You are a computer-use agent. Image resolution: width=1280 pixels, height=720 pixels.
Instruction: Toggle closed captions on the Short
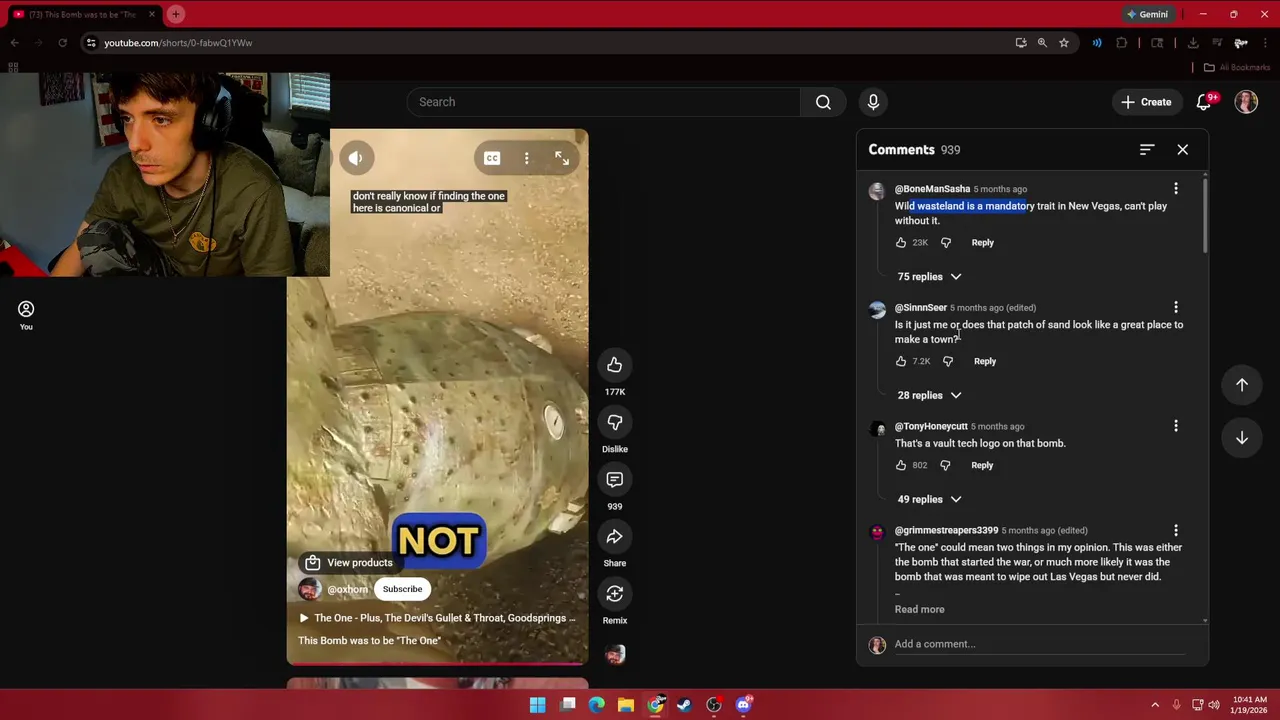click(x=492, y=158)
